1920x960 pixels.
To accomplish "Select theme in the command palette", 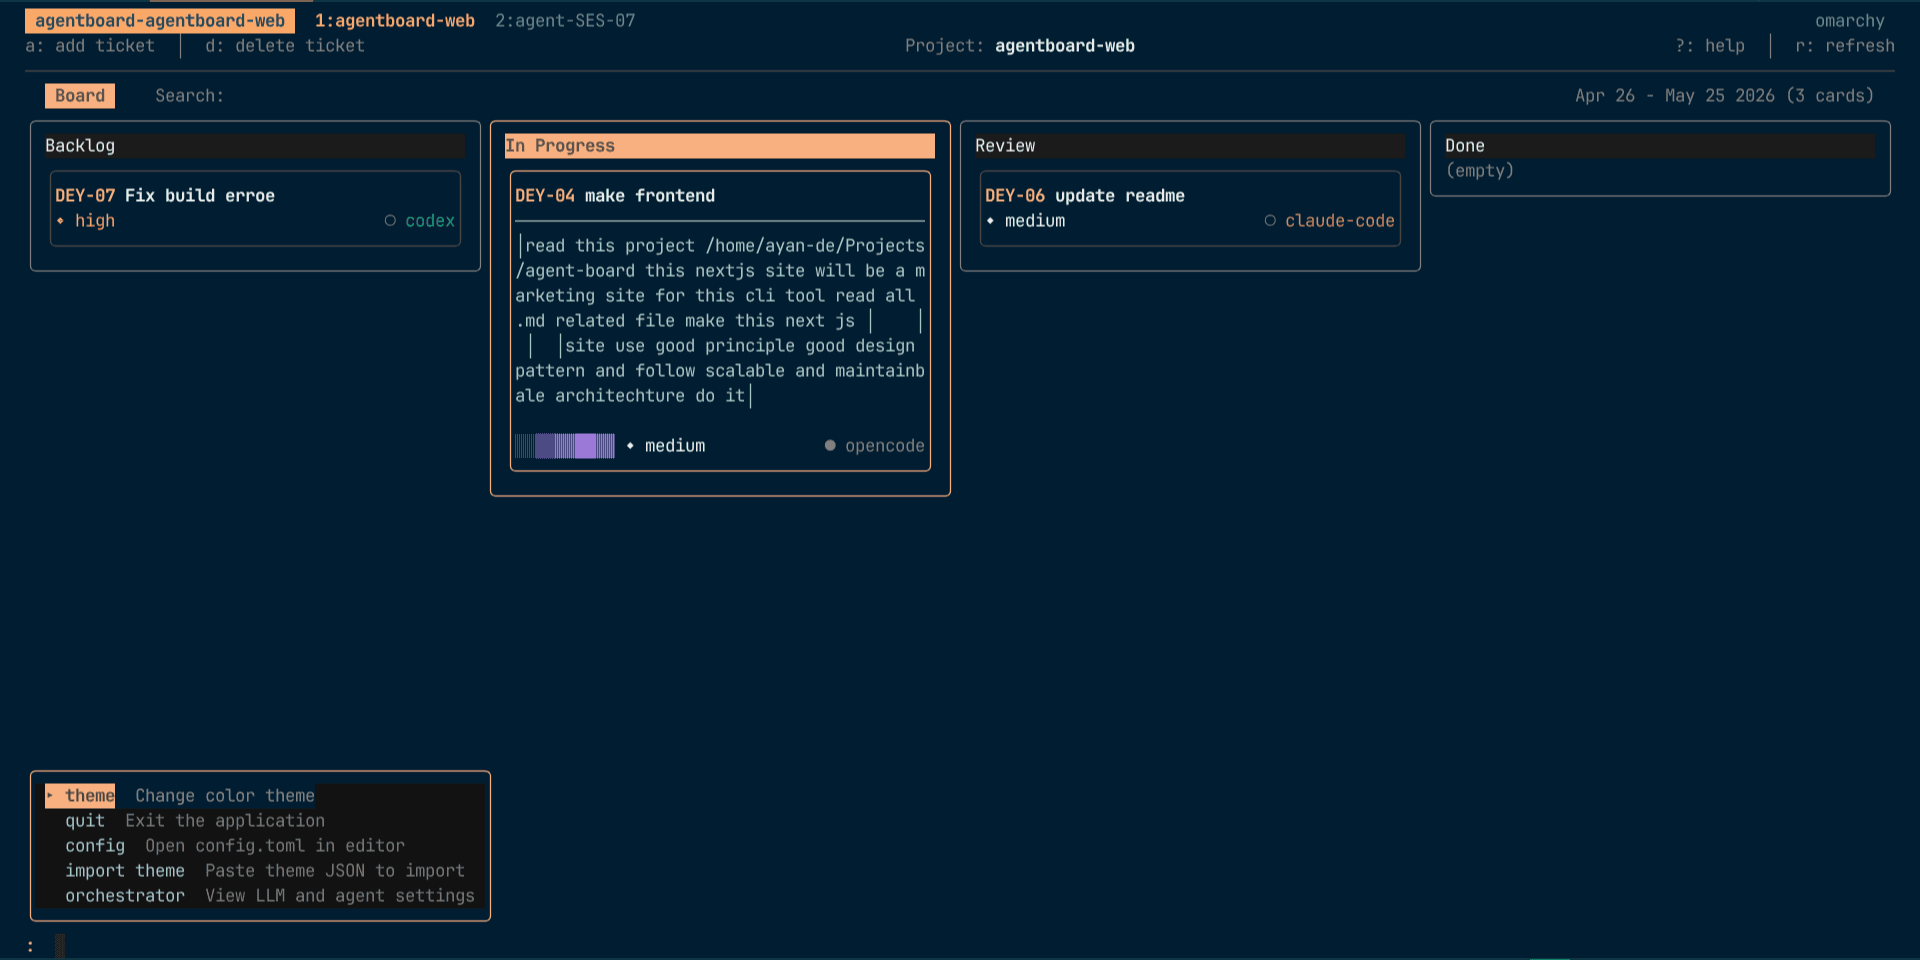I will tap(88, 795).
